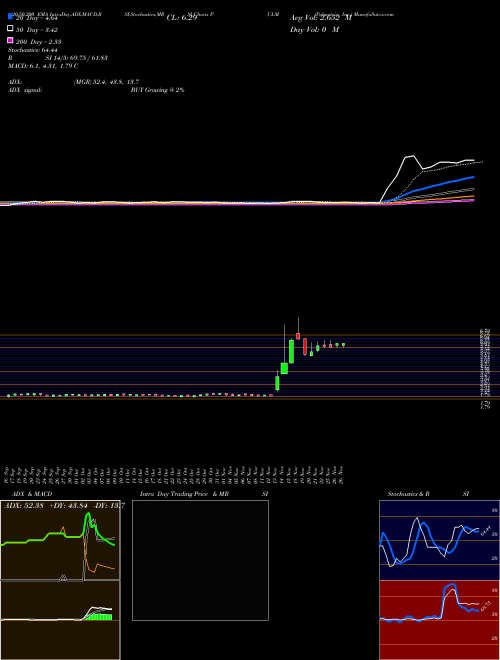Select the 'Avg Vol: 2.652 M' text

point(321,18)
